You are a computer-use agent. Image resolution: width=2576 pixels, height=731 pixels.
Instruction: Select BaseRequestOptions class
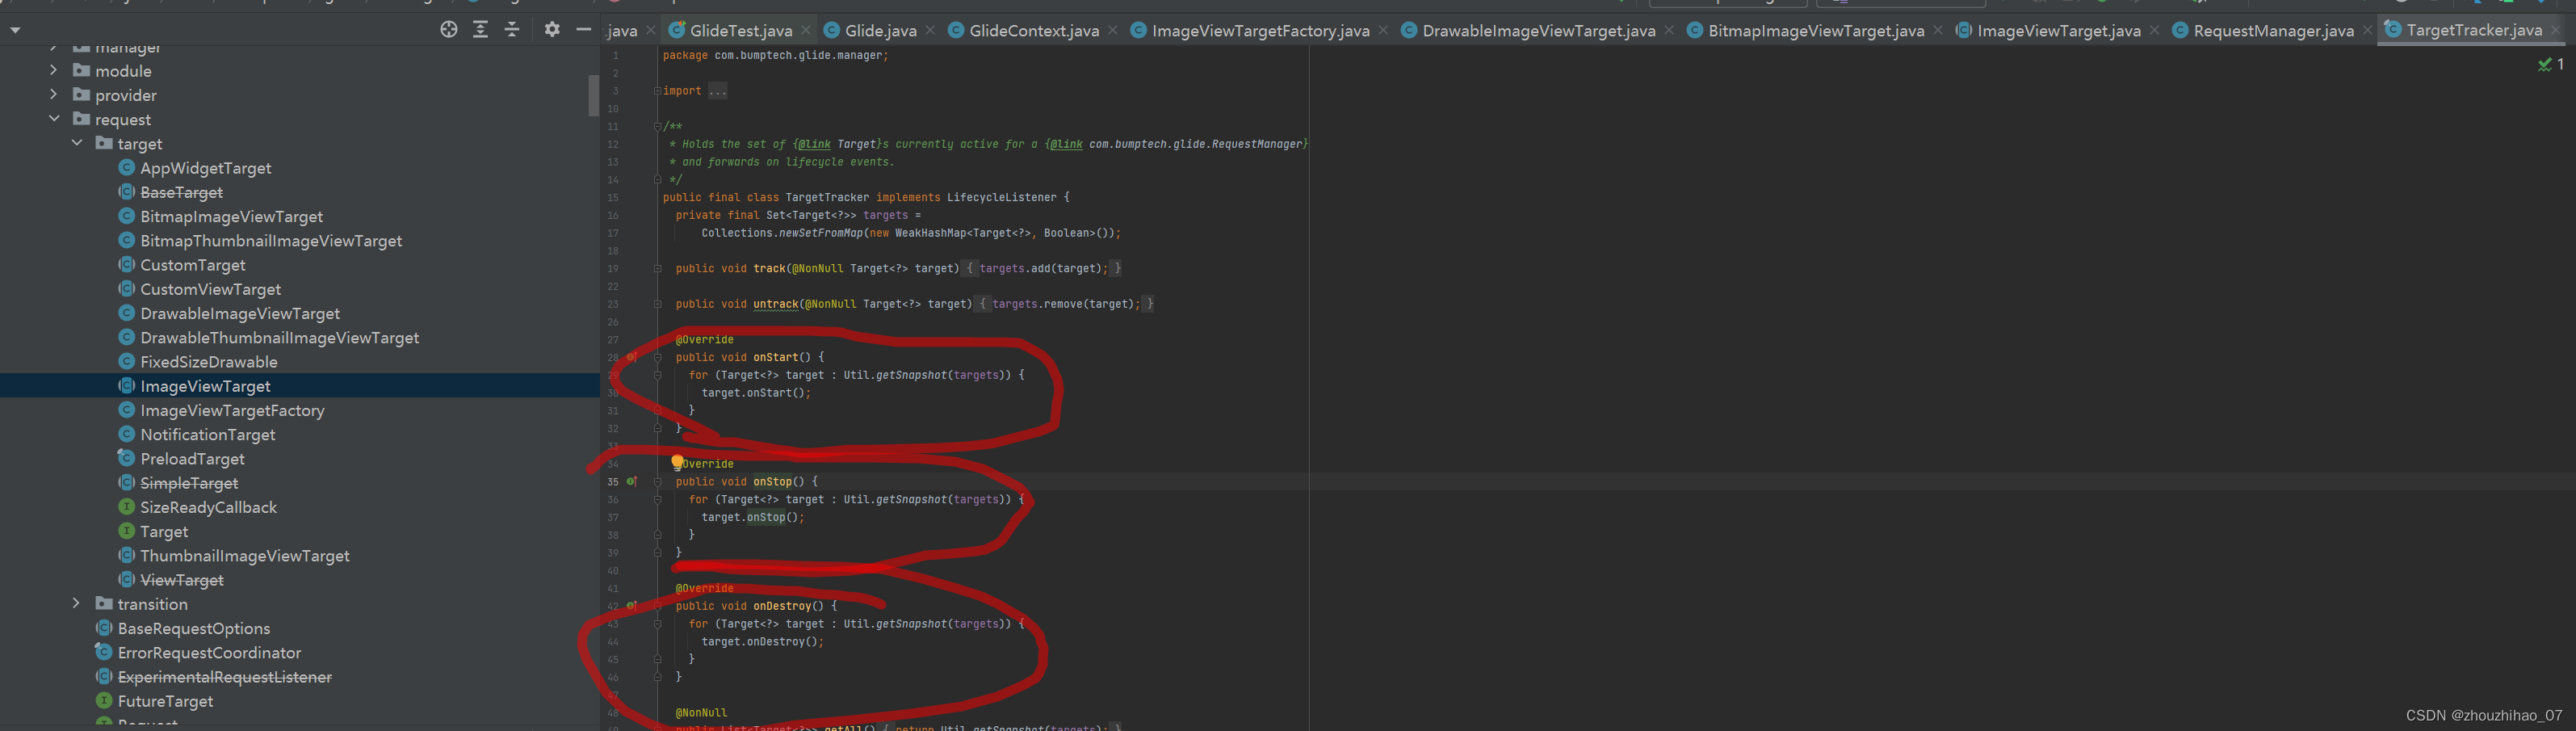pos(193,628)
